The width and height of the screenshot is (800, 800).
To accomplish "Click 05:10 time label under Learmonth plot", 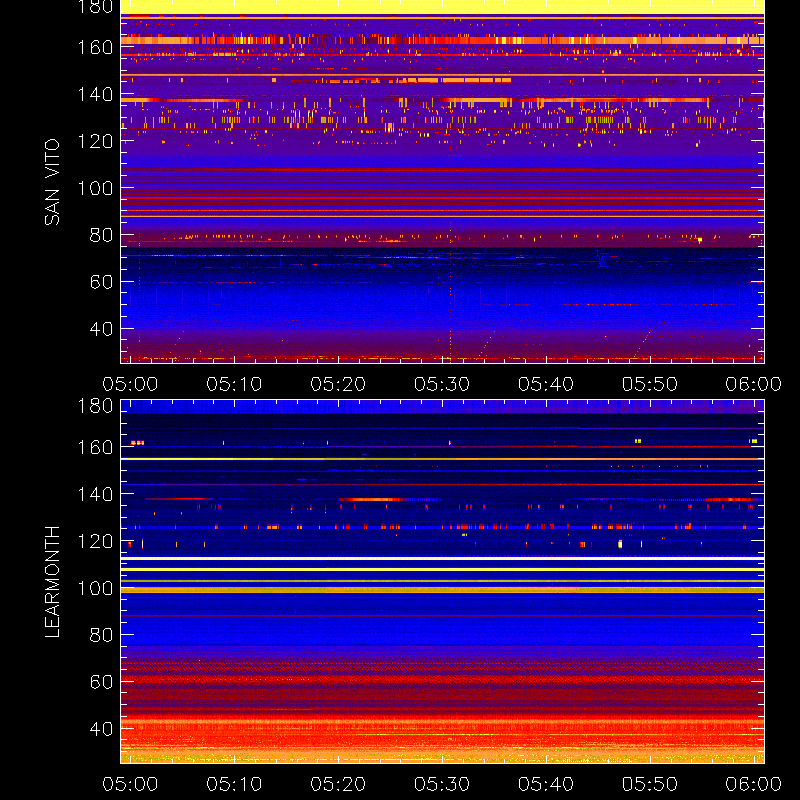I will click(234, 784).
